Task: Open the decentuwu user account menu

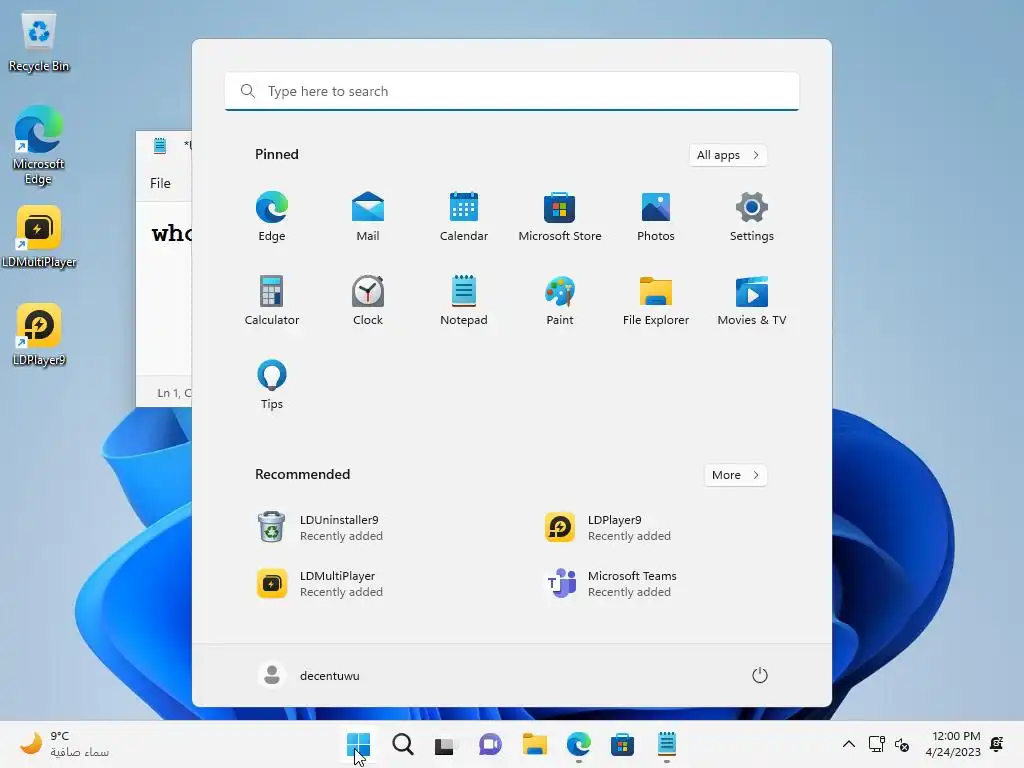Action: point(309,675)
